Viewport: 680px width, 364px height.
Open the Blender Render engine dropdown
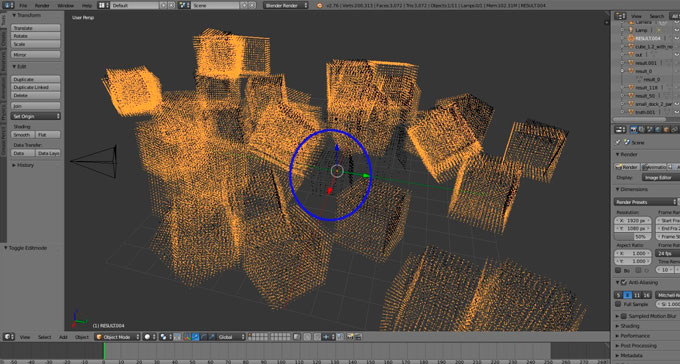(285, 6)
